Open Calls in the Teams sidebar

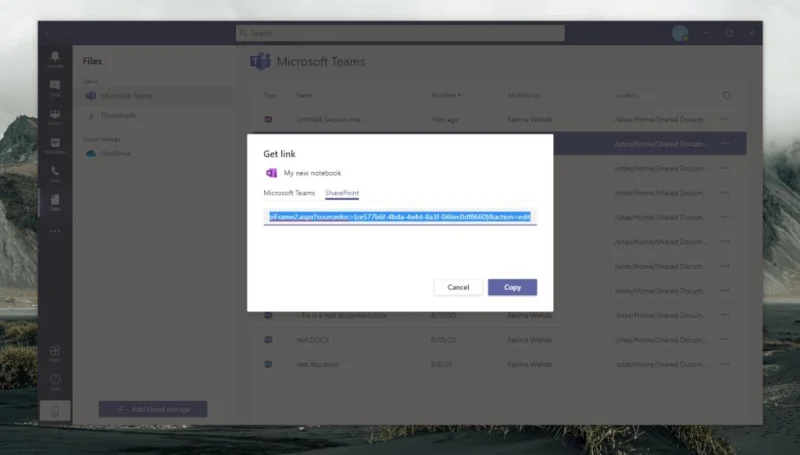click(x=55, y=174)
